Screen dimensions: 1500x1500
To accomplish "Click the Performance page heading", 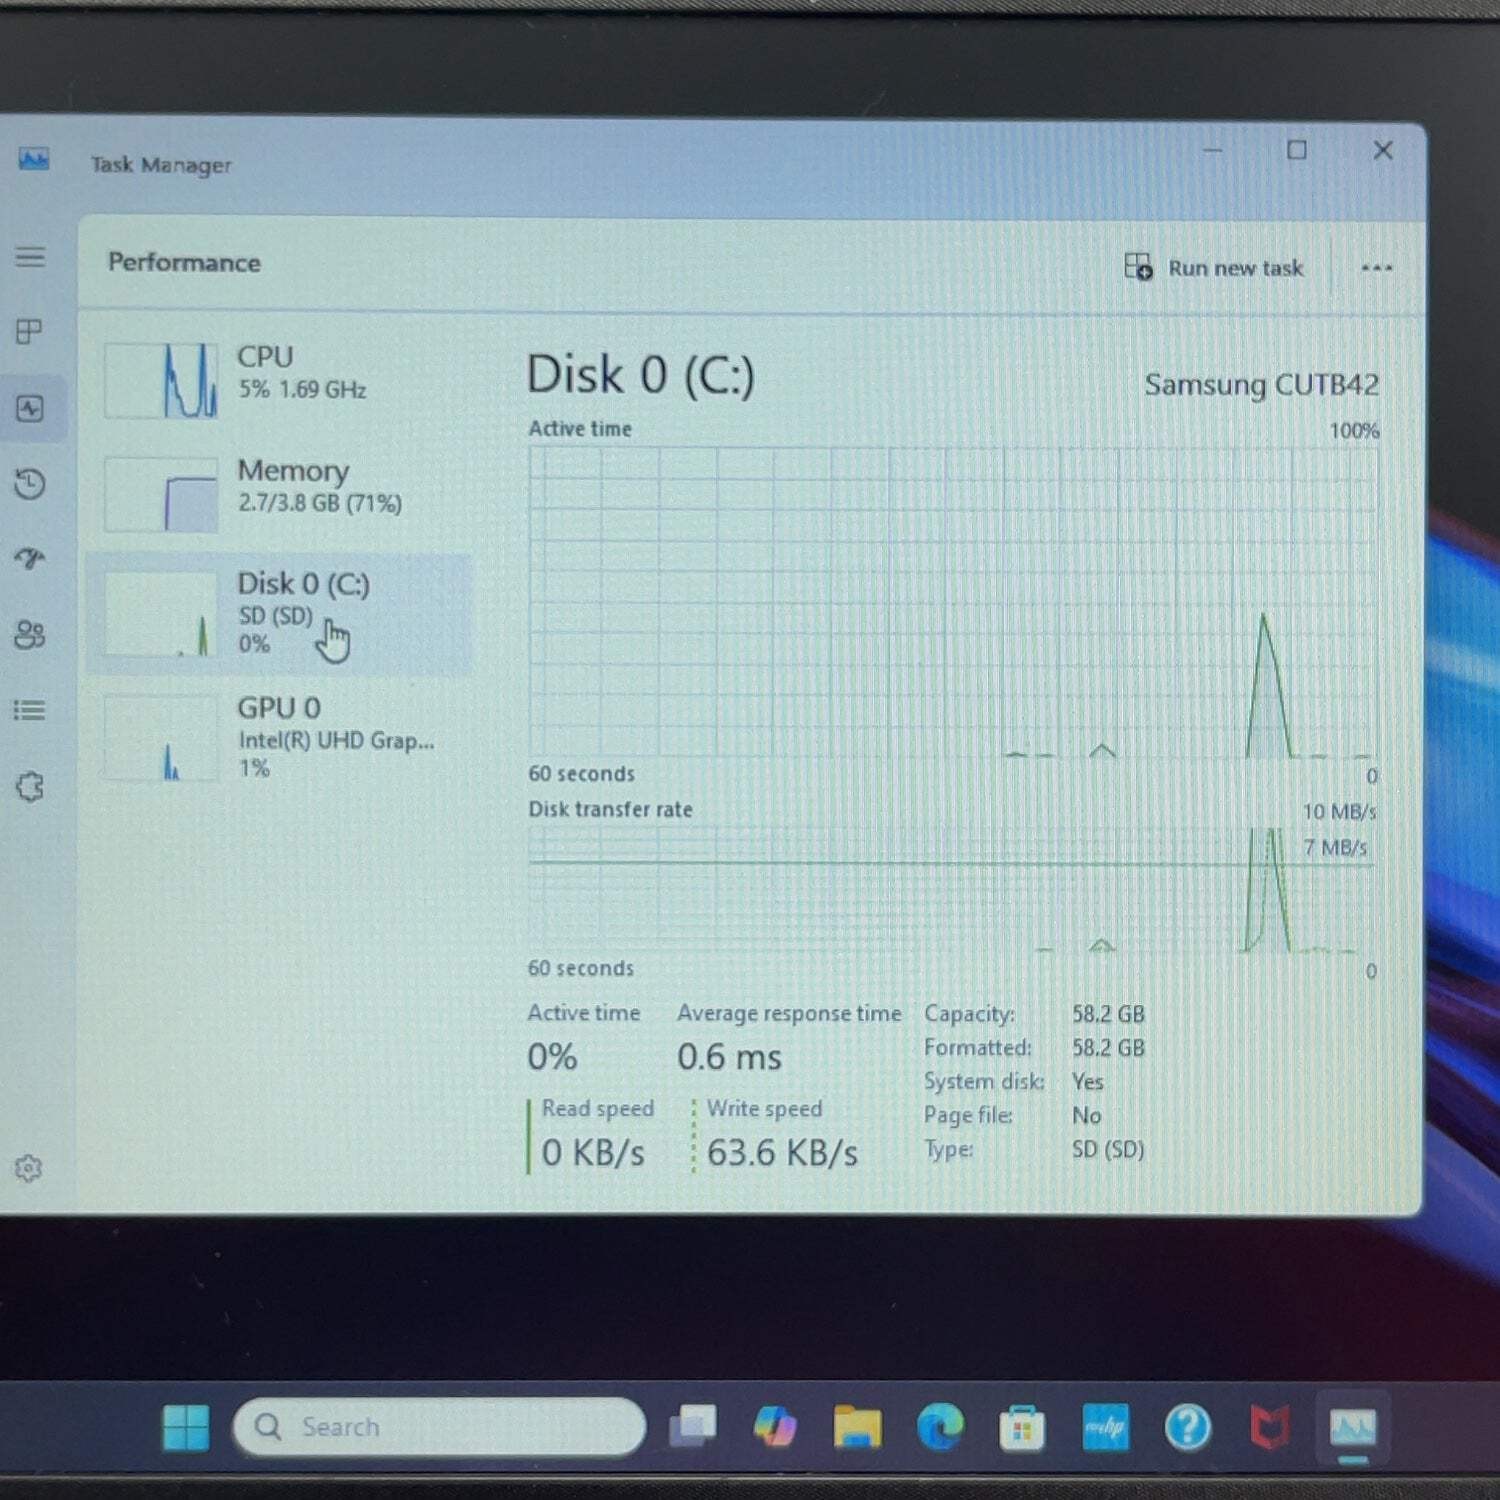I will point(184,263).
